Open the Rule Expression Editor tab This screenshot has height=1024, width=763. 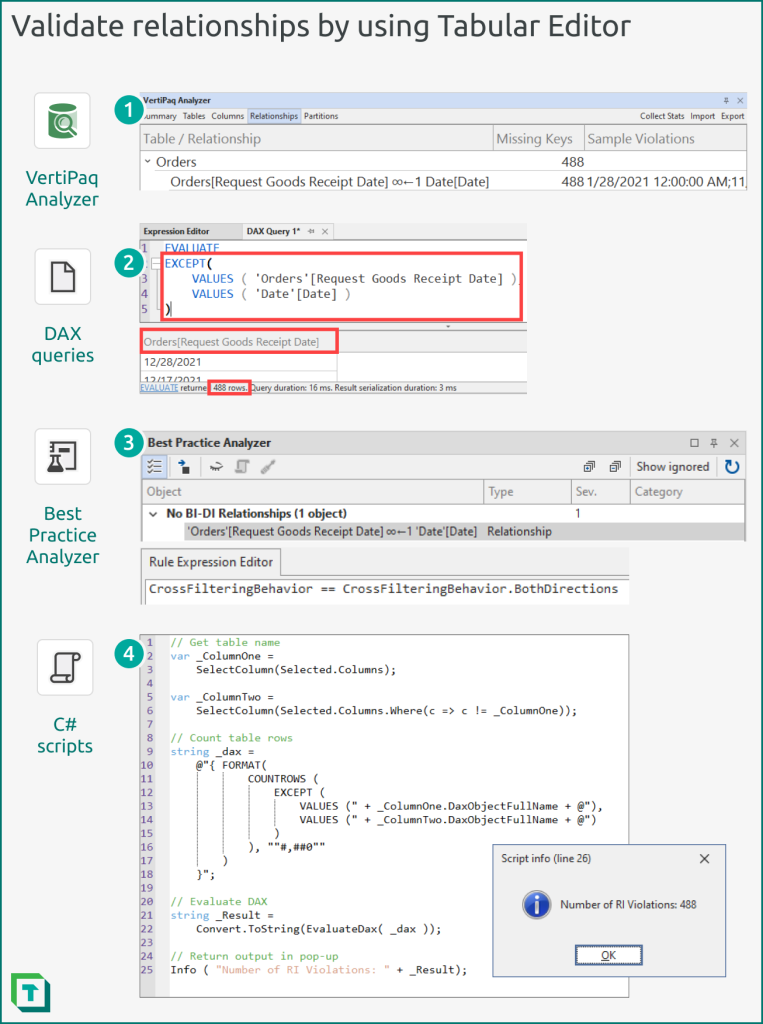point(211,562)
